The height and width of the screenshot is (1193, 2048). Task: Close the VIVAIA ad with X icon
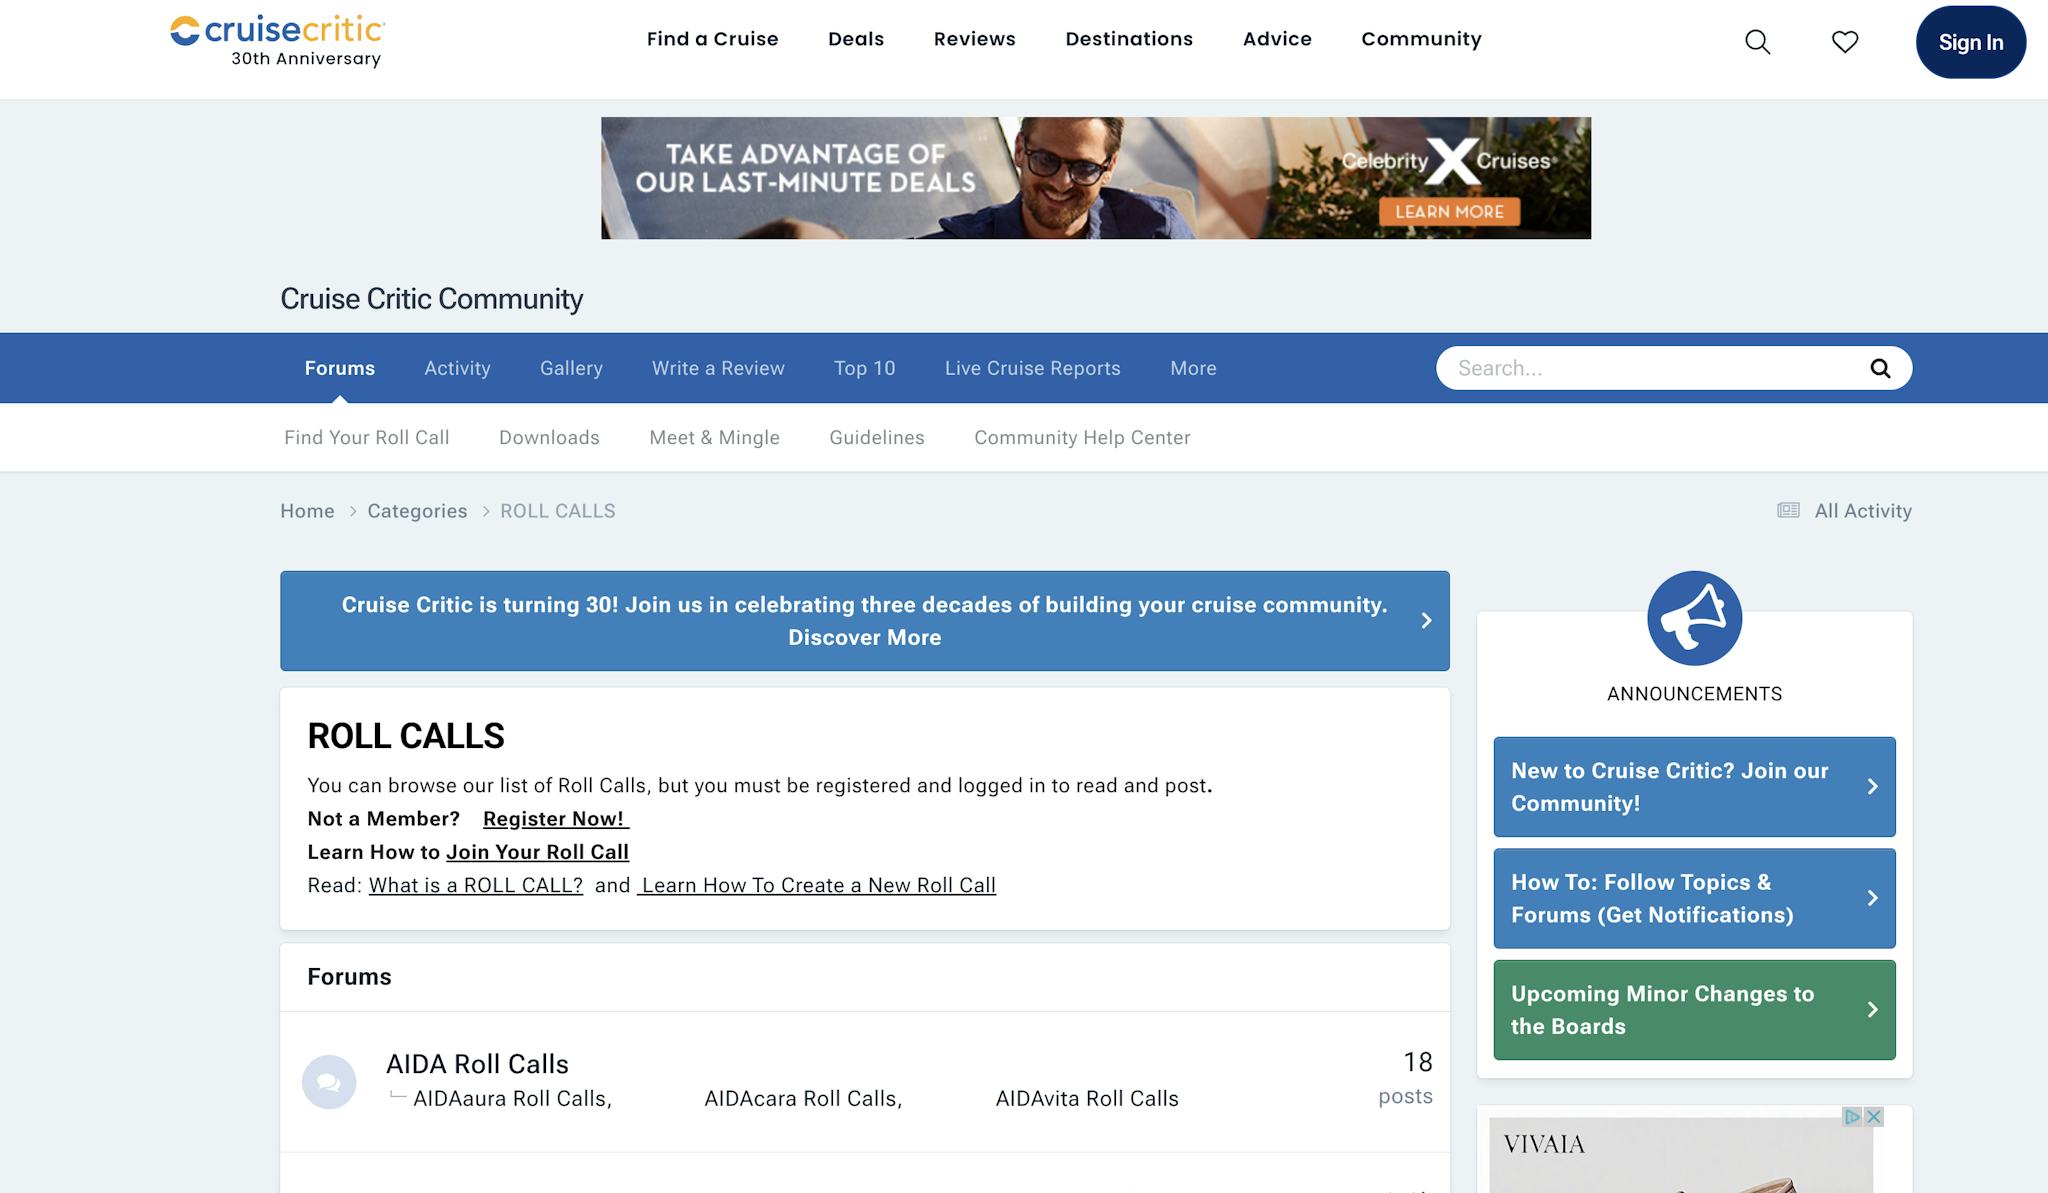click(x=1875, y=1117)
